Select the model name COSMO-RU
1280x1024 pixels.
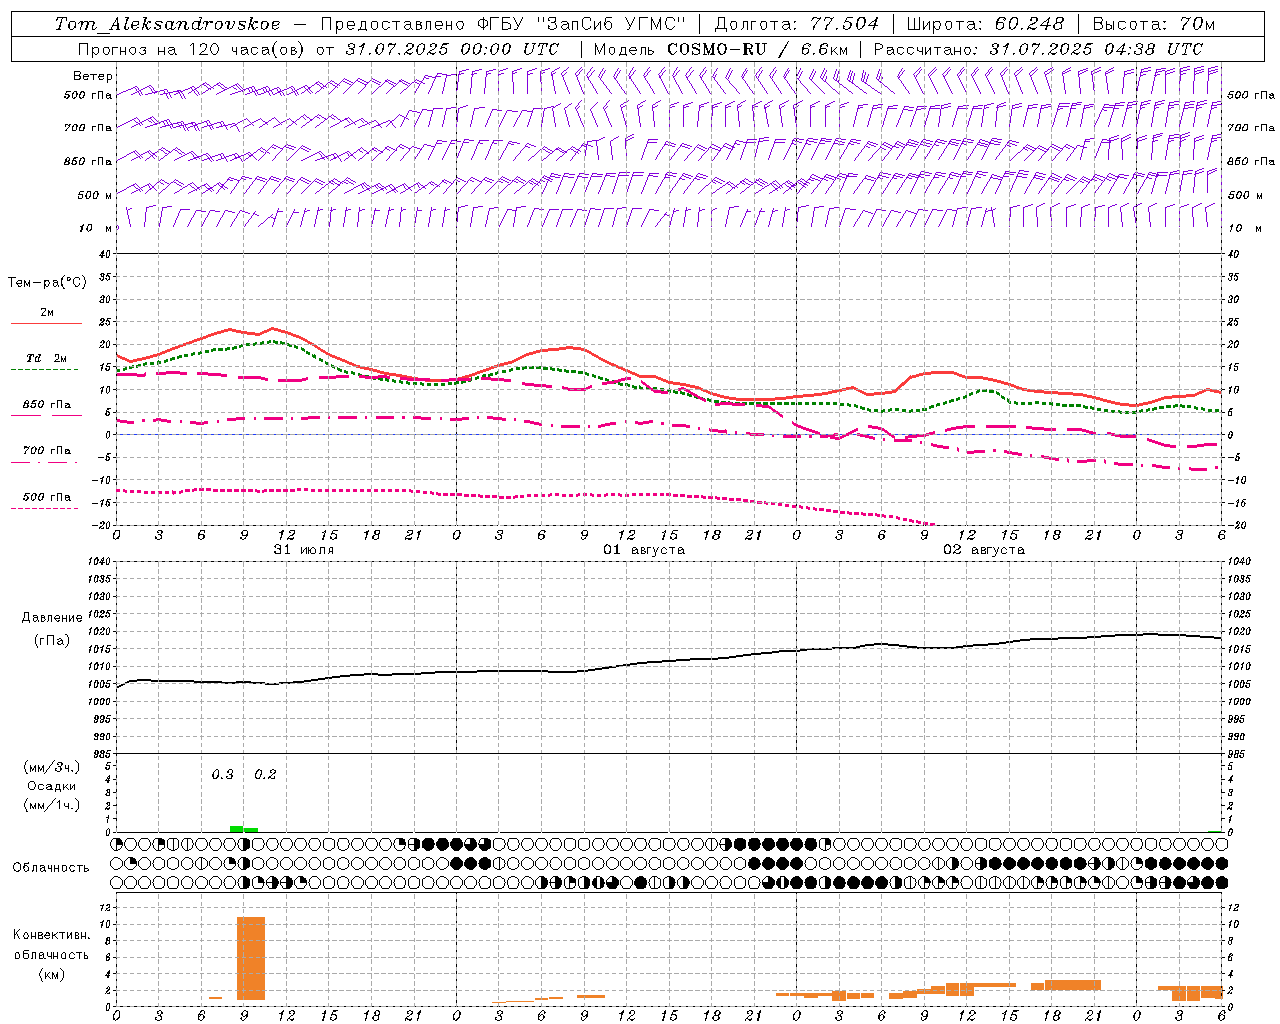tap(717, 49)
